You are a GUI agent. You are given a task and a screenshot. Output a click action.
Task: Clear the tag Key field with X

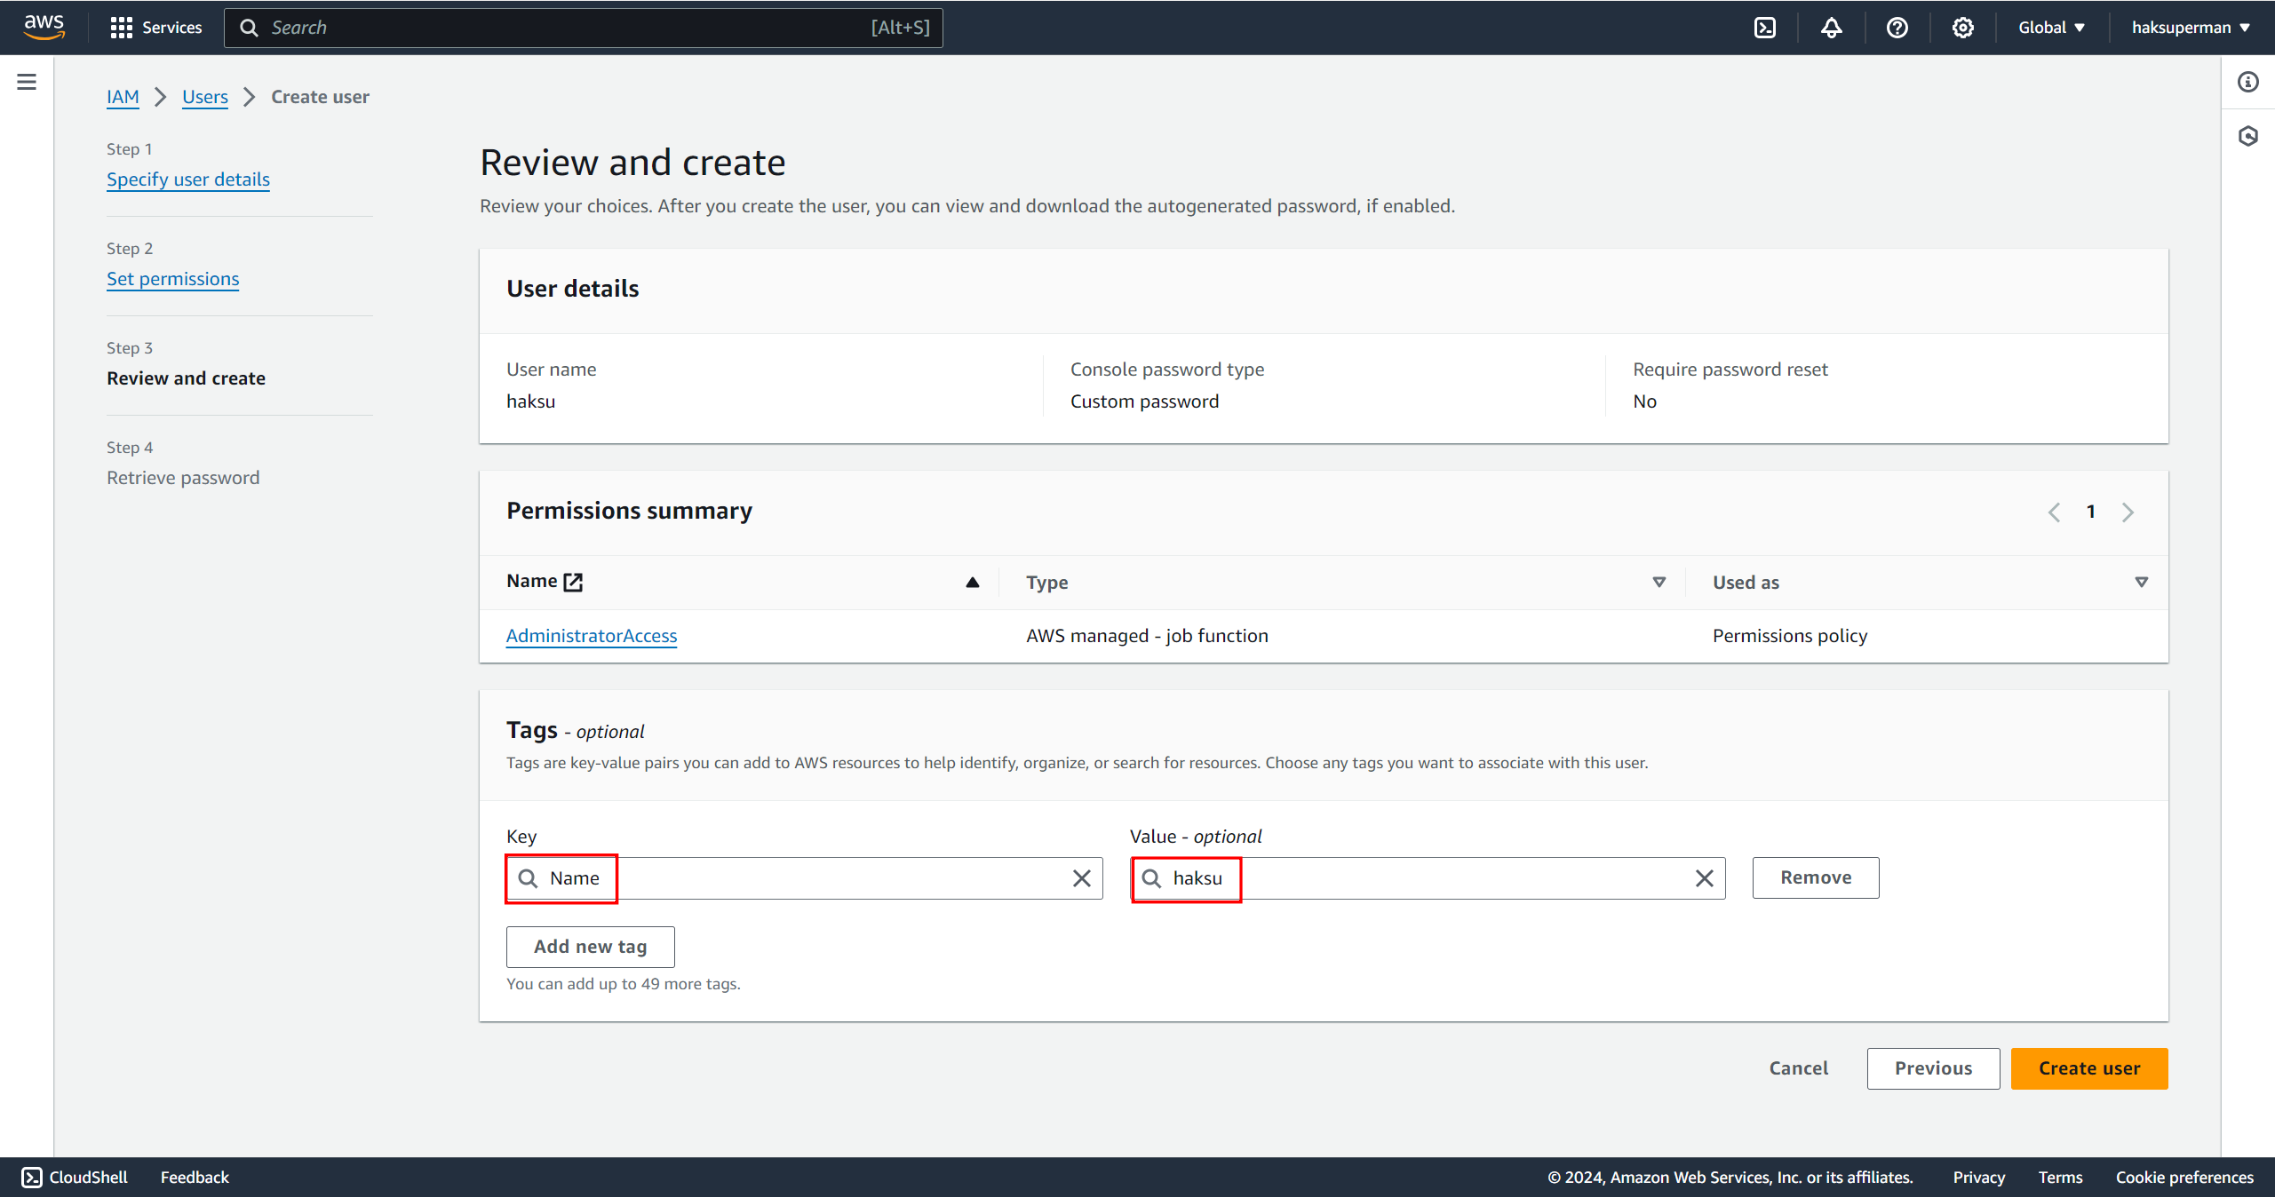[1081, 878]
